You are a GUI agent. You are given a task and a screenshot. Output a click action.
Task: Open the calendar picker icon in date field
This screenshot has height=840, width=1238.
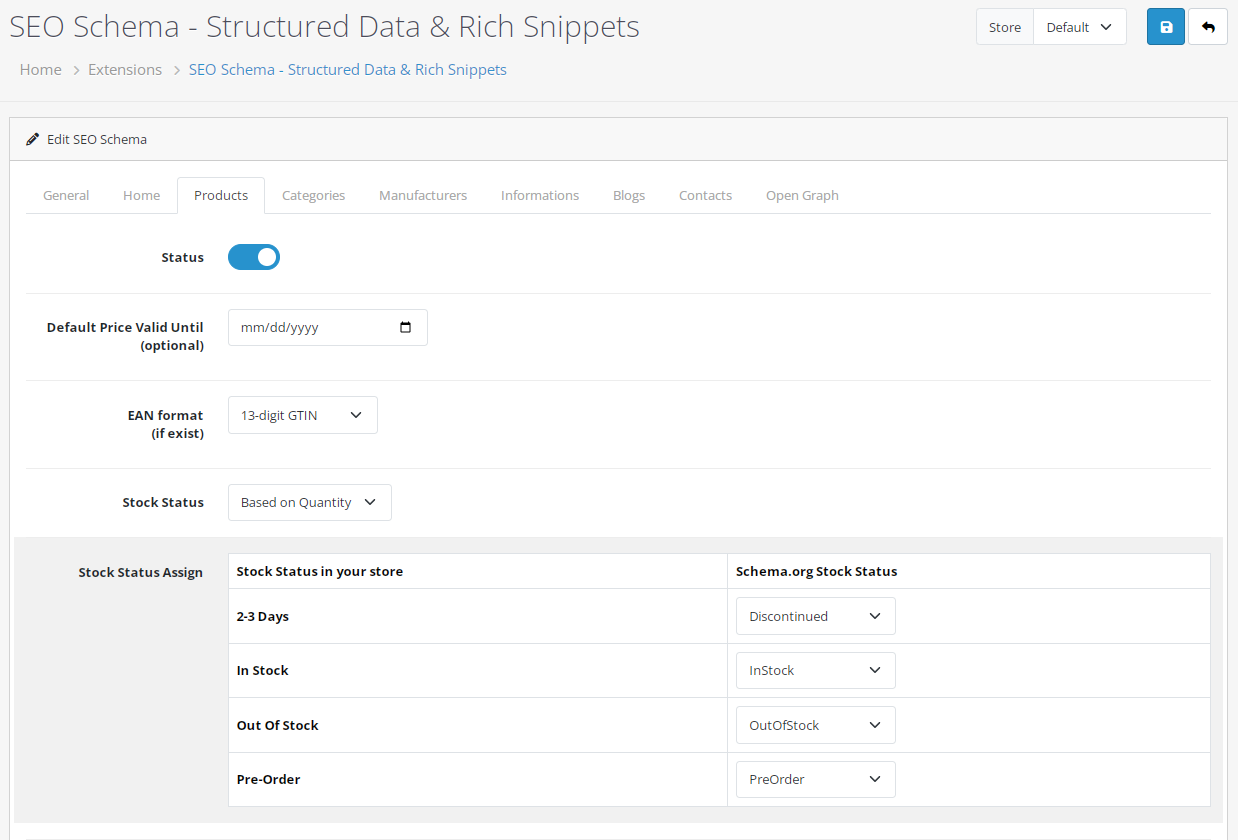pyautogui.click(x=405, y=327)
